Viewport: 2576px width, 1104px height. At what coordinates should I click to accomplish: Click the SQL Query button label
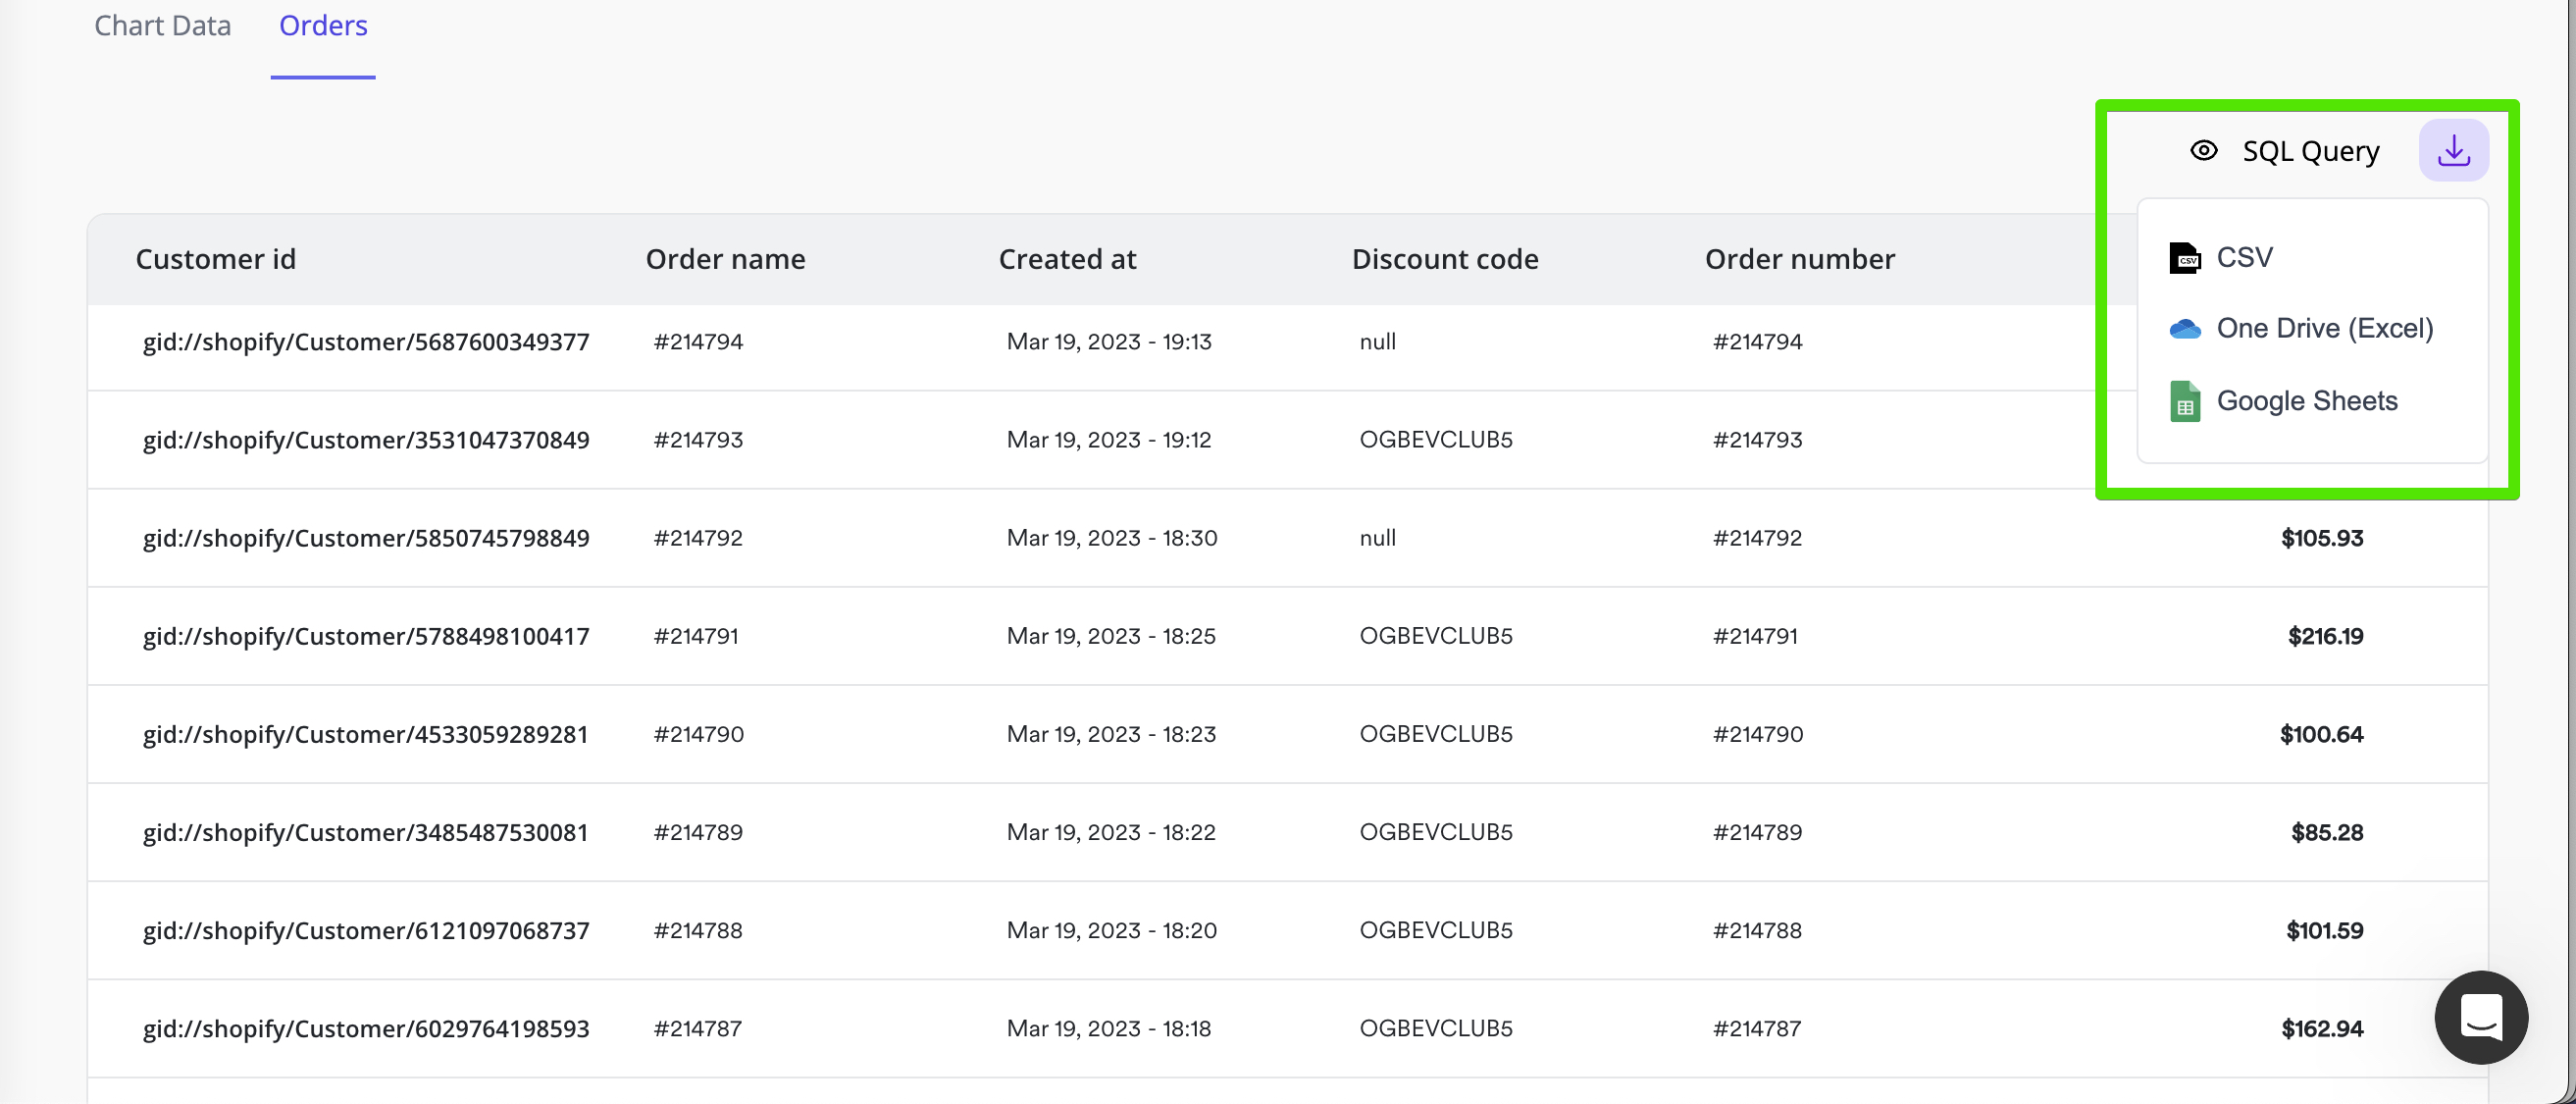pyautogui.click(x=2310, y=151)
